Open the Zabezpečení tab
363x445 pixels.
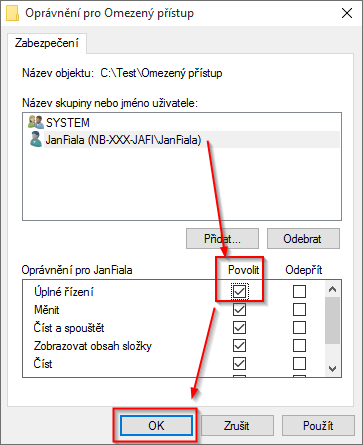[47, 43]
